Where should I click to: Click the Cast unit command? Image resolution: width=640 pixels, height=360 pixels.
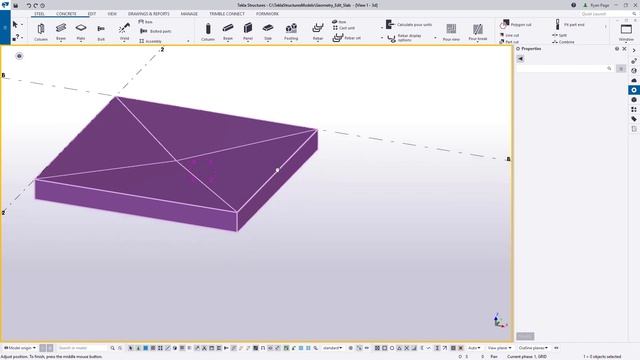(x=343, y=28)
